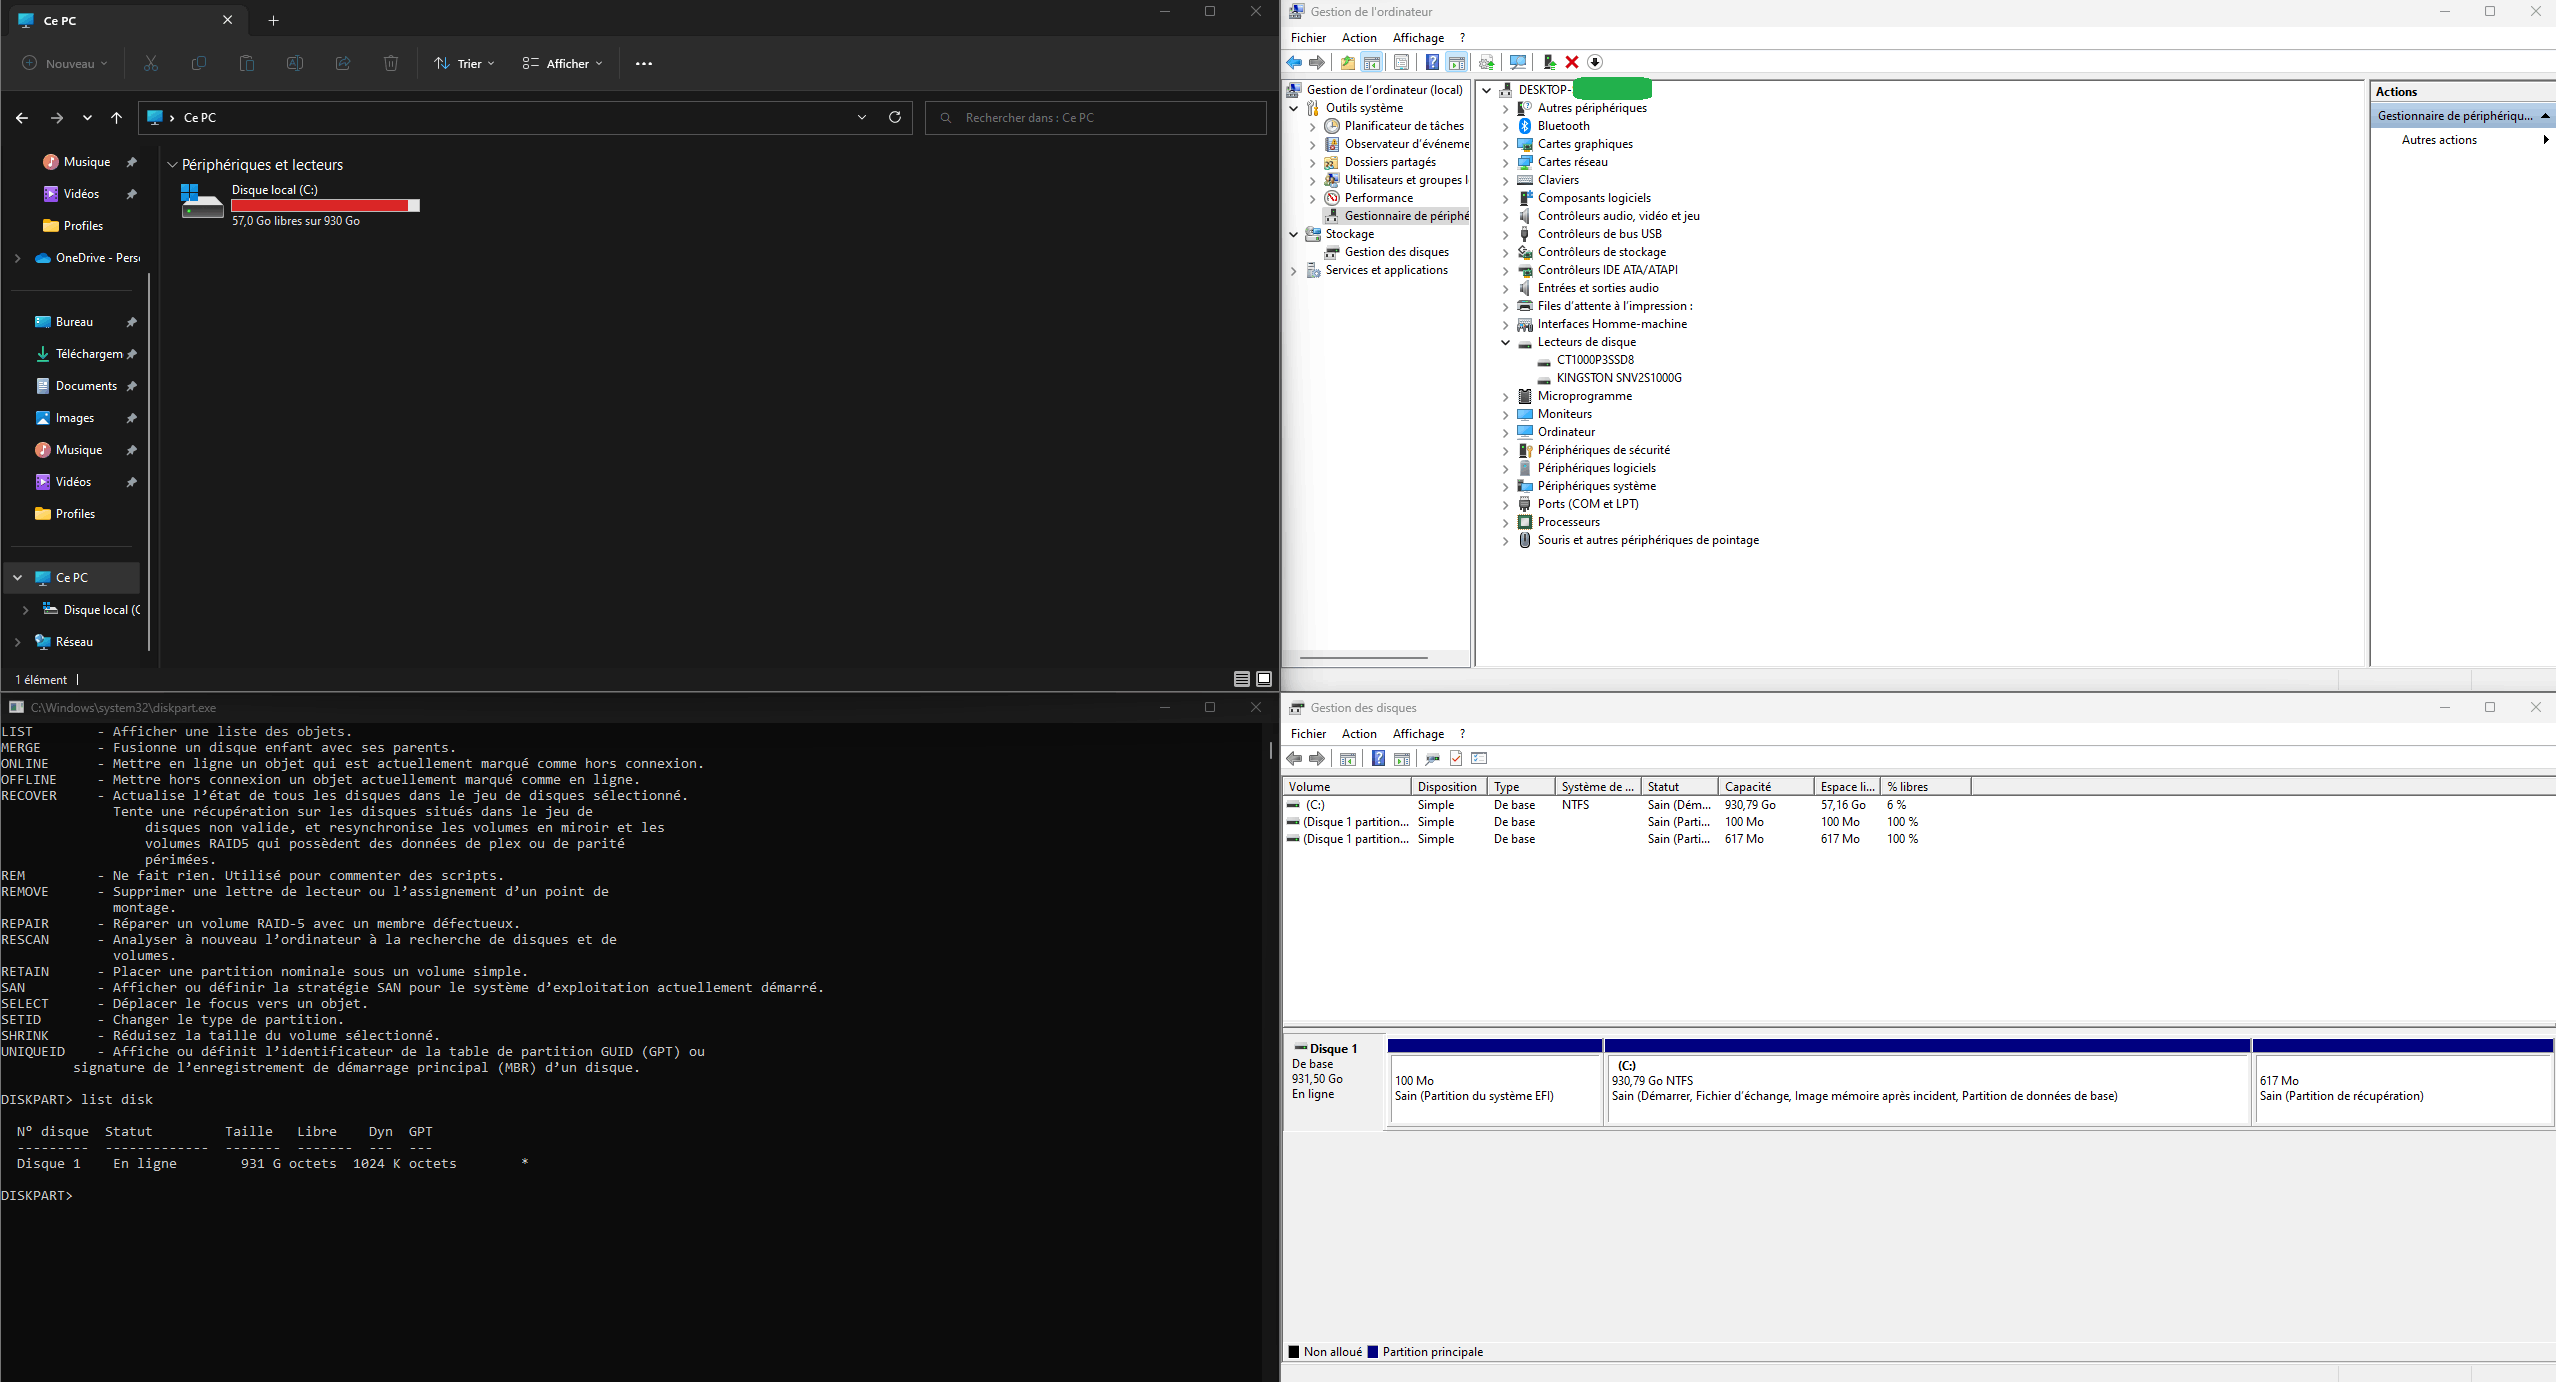This screenshot has height=1382, width=2556.
Task: Click the scan for hardware changes icon
Action: [x=1518, y=62]
